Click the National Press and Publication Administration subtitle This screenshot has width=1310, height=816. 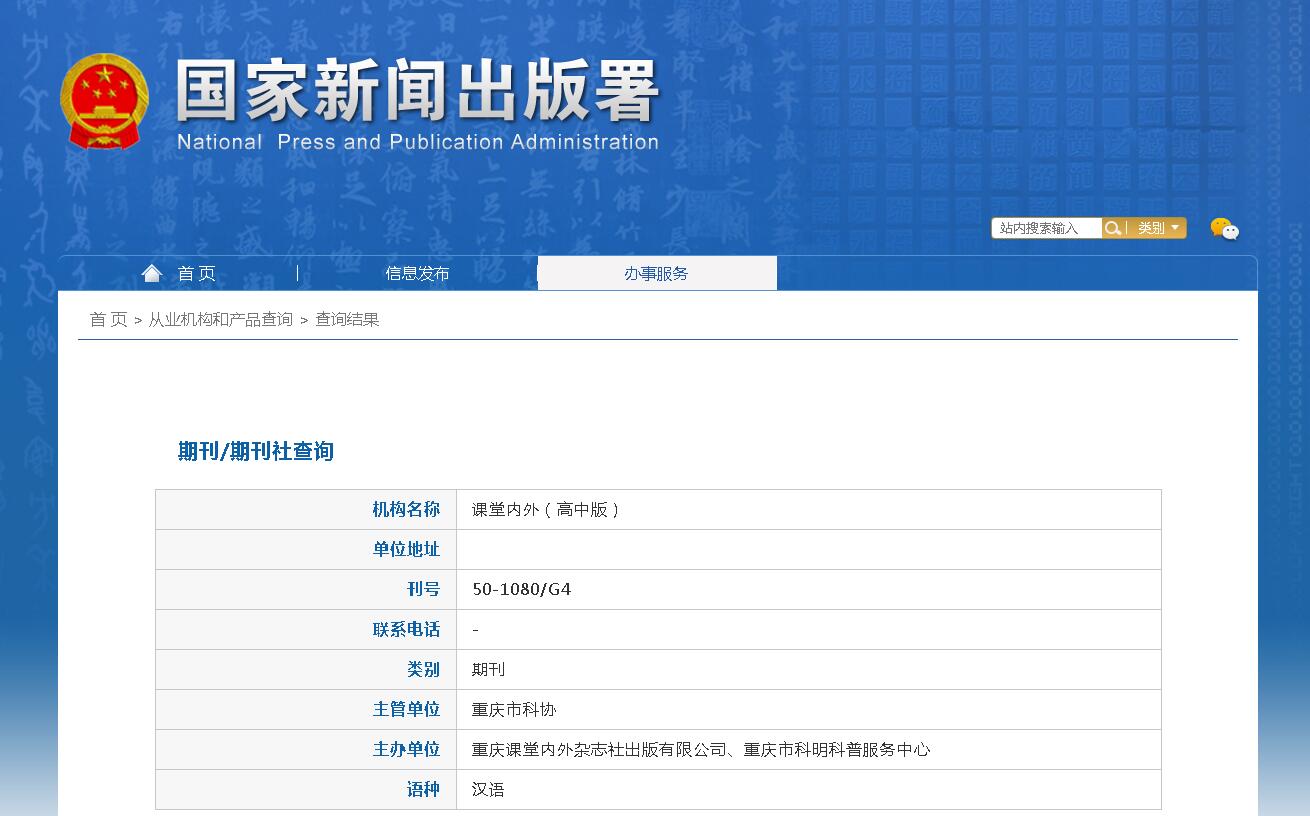(x=417, y=142)
